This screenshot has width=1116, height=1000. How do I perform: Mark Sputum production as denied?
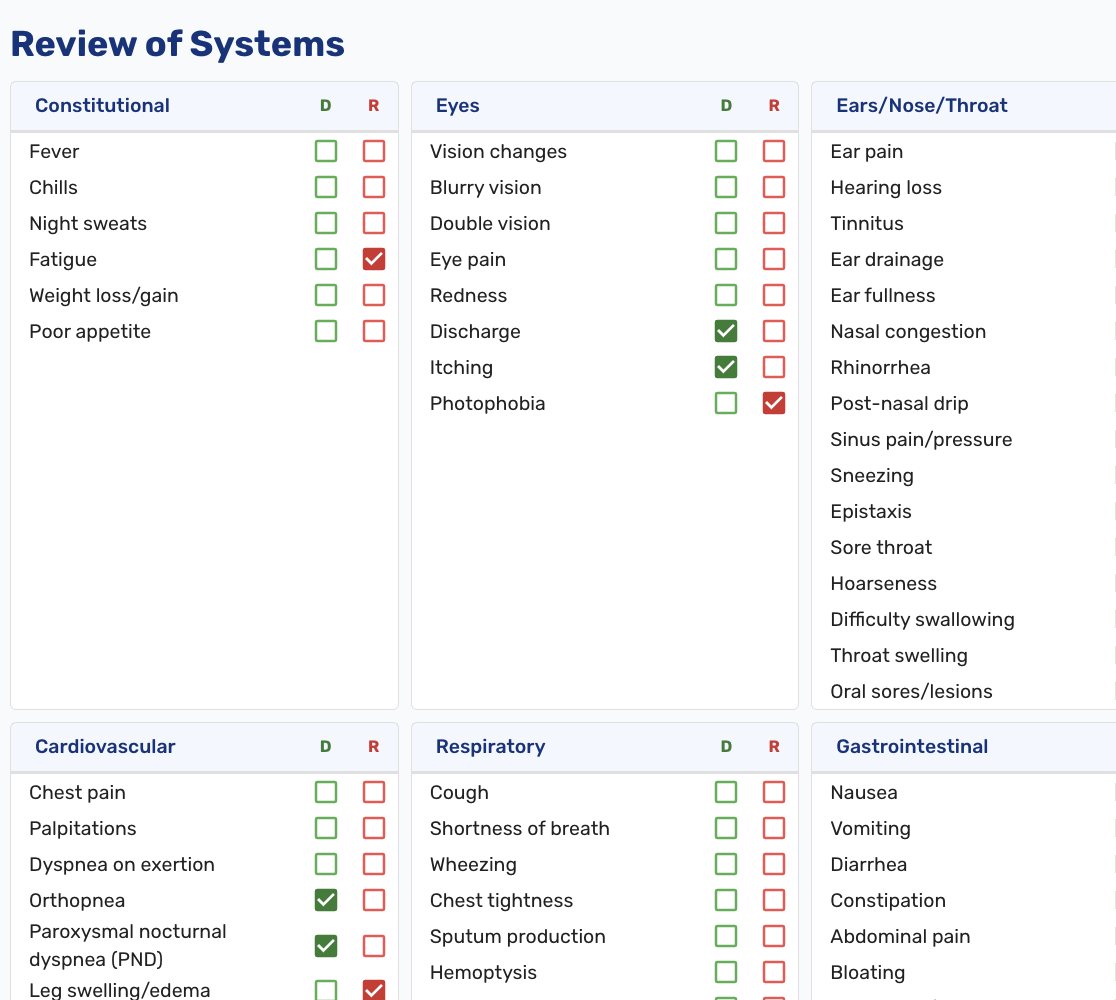tap(726, 936)
